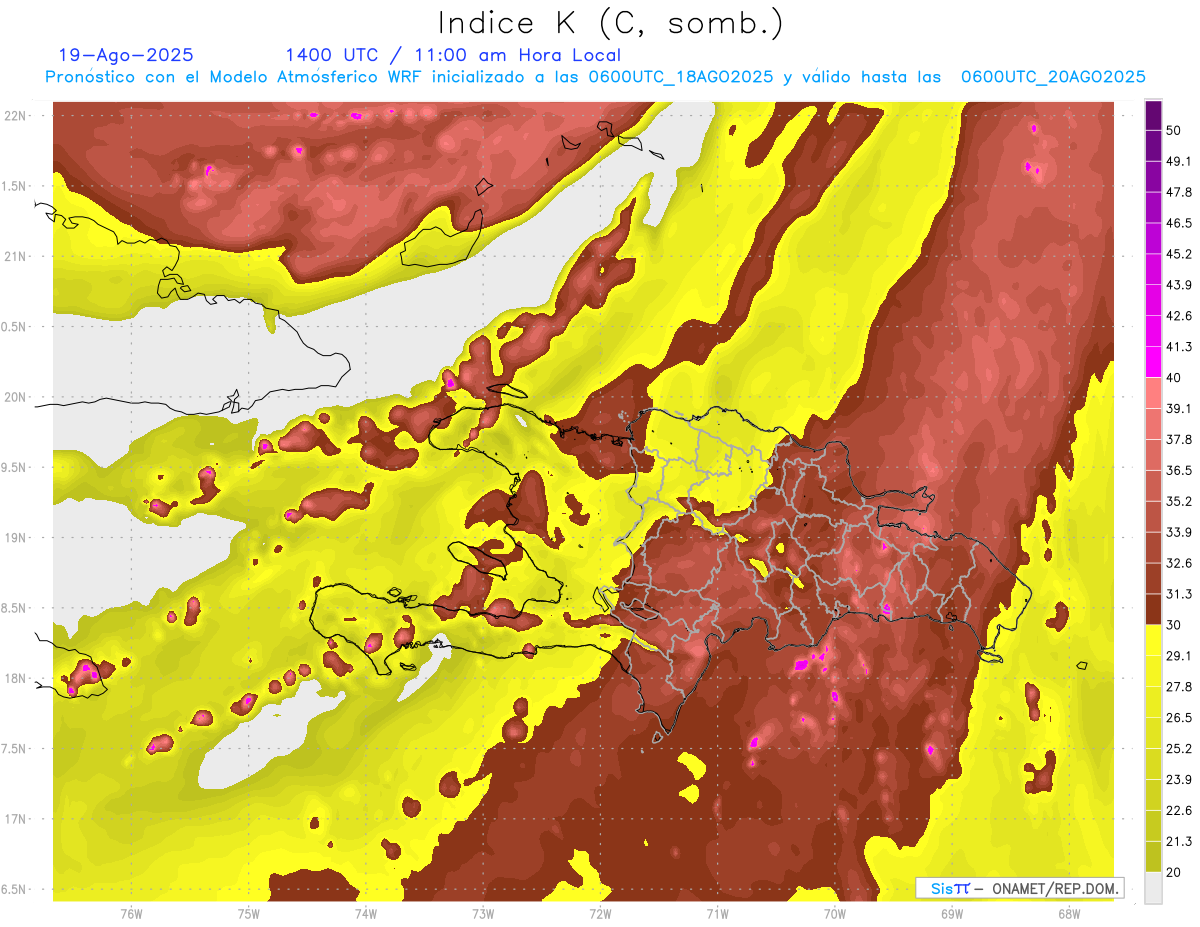Click the "1400 UTC / 11:00 am Hora Local" text

453,55
